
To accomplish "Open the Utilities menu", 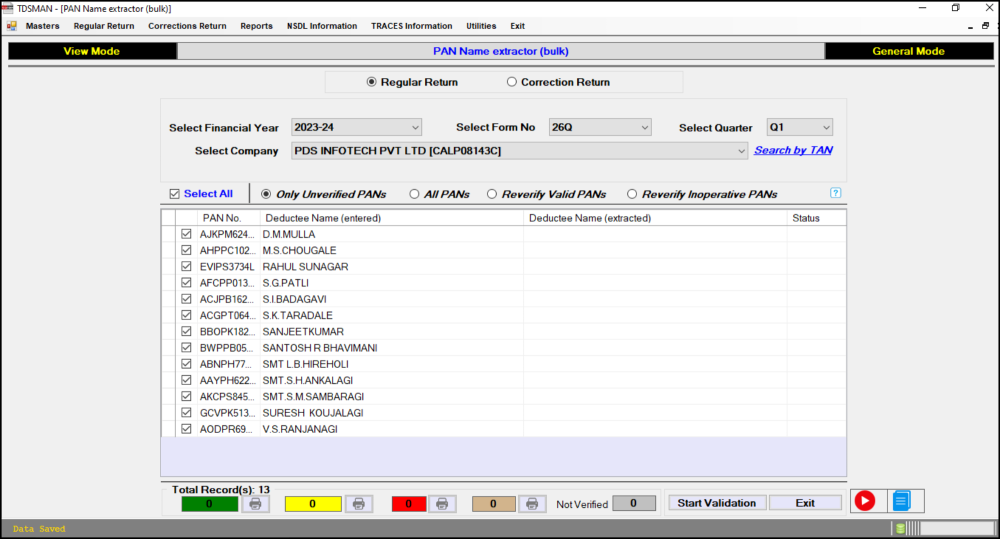I will click(481, 26).
